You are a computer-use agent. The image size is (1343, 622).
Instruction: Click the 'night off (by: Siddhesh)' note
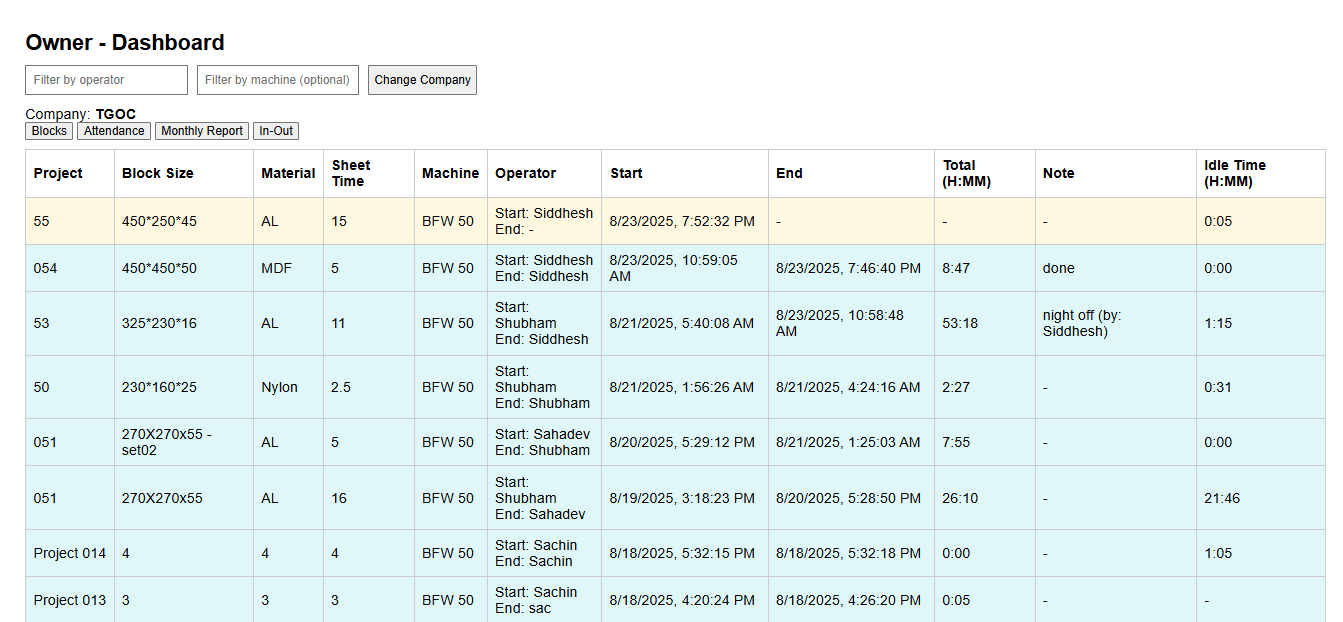tap(1081, 323)
